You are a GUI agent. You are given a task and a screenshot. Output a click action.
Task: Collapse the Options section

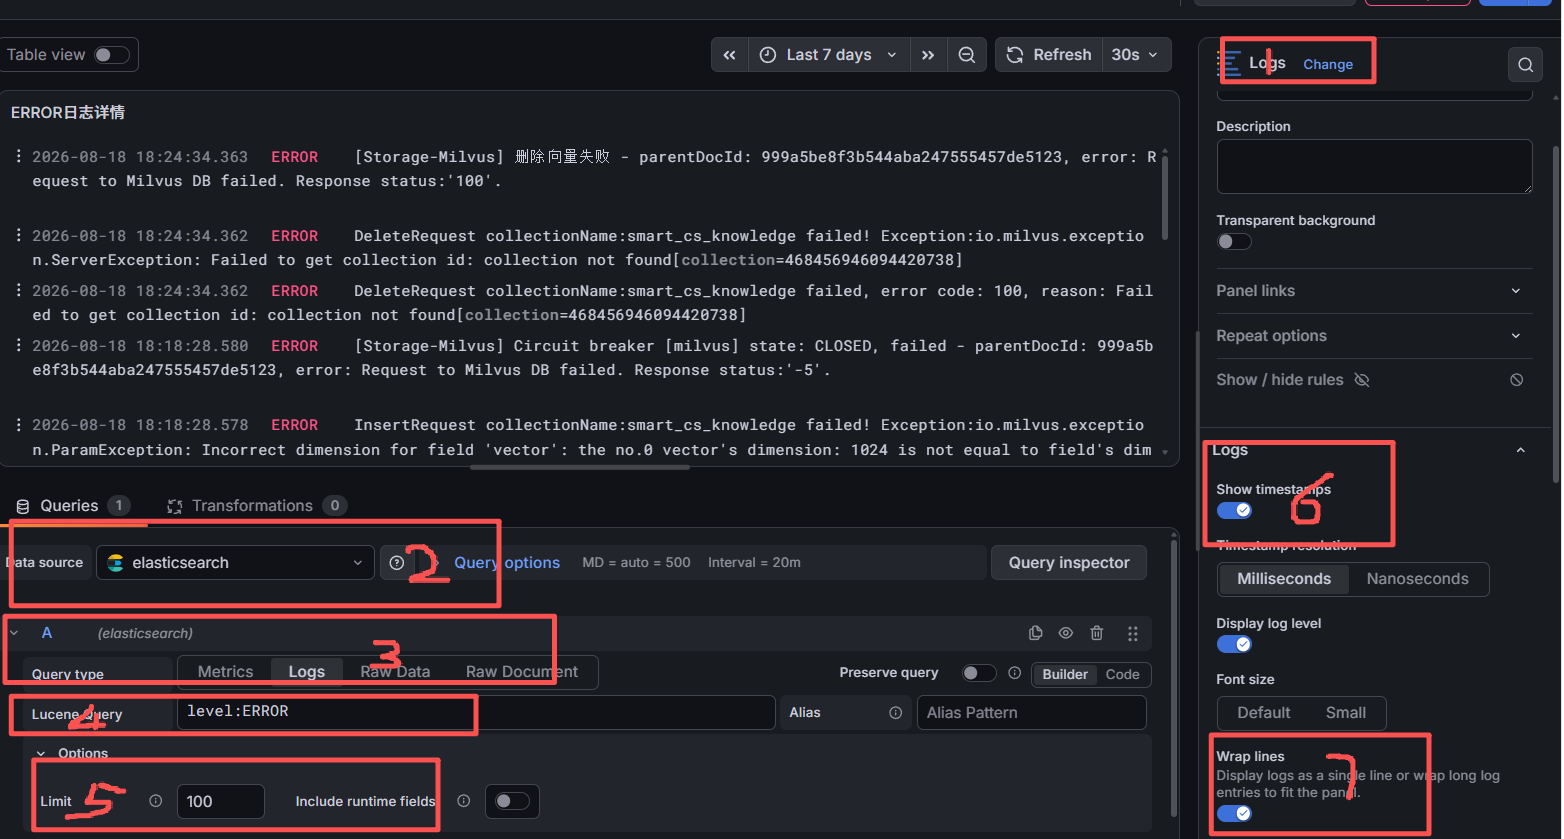41,753
